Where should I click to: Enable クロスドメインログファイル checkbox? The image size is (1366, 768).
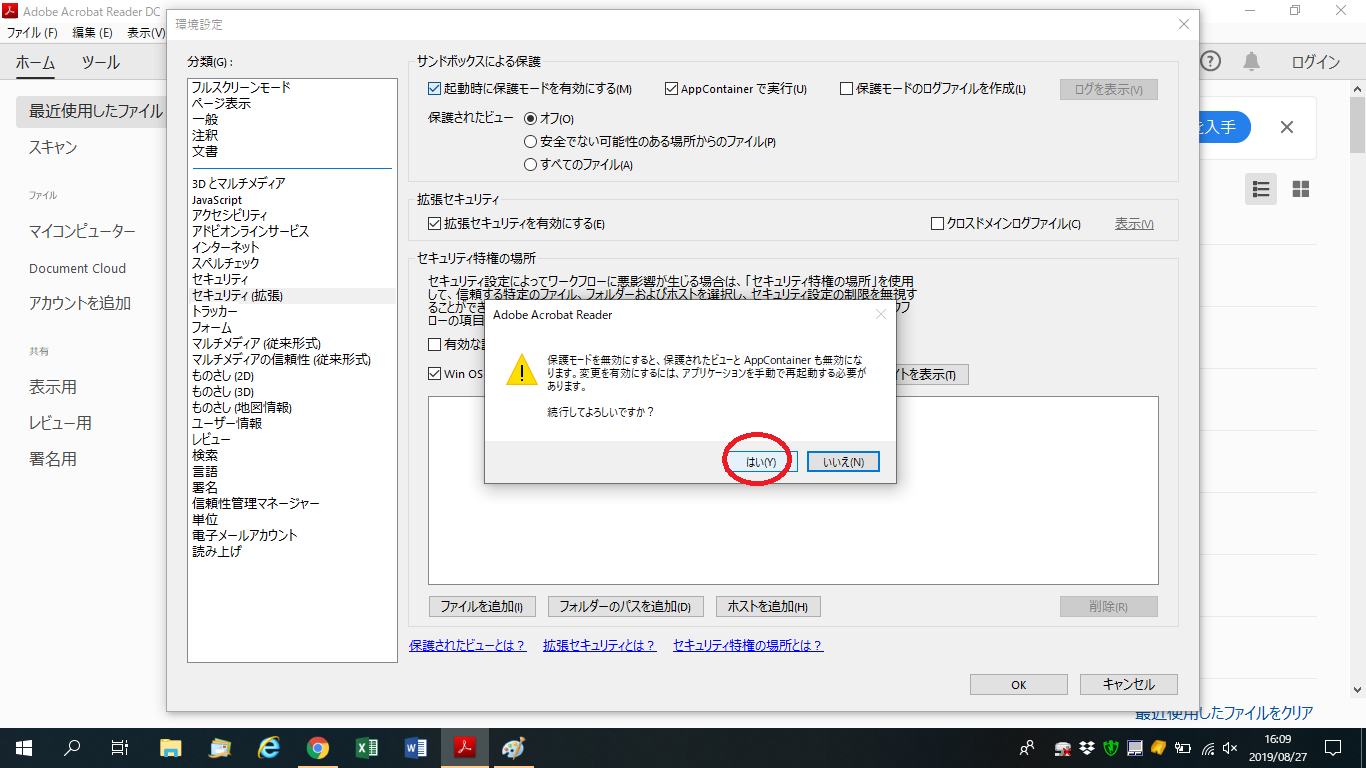(x=938, y=224)
